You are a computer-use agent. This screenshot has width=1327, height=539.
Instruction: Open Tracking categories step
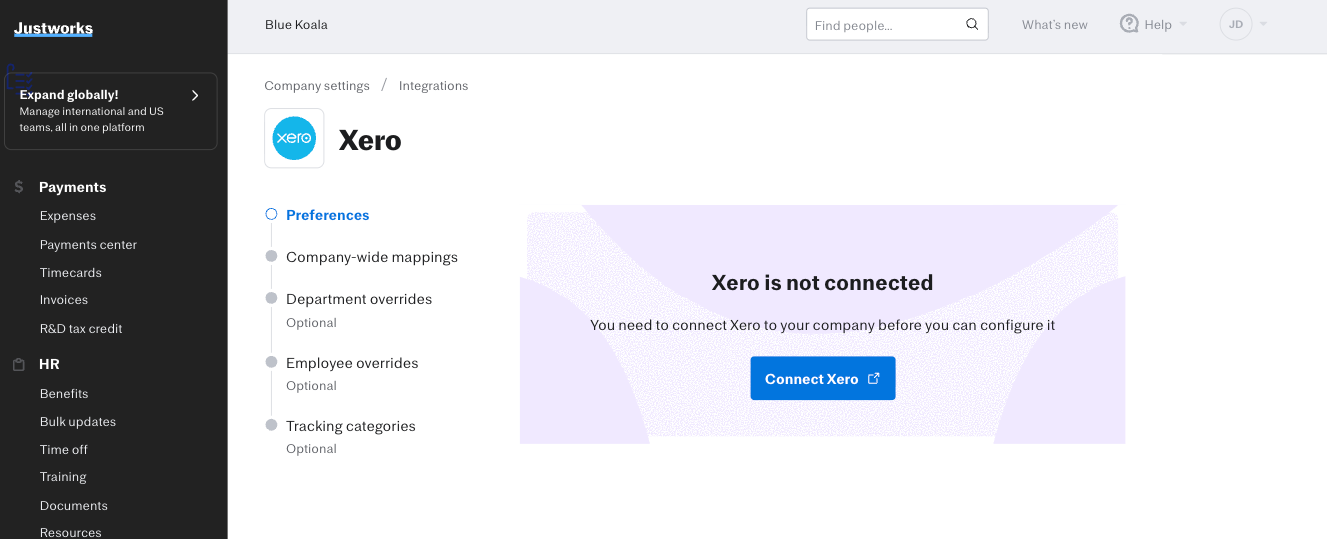(350, 426)
